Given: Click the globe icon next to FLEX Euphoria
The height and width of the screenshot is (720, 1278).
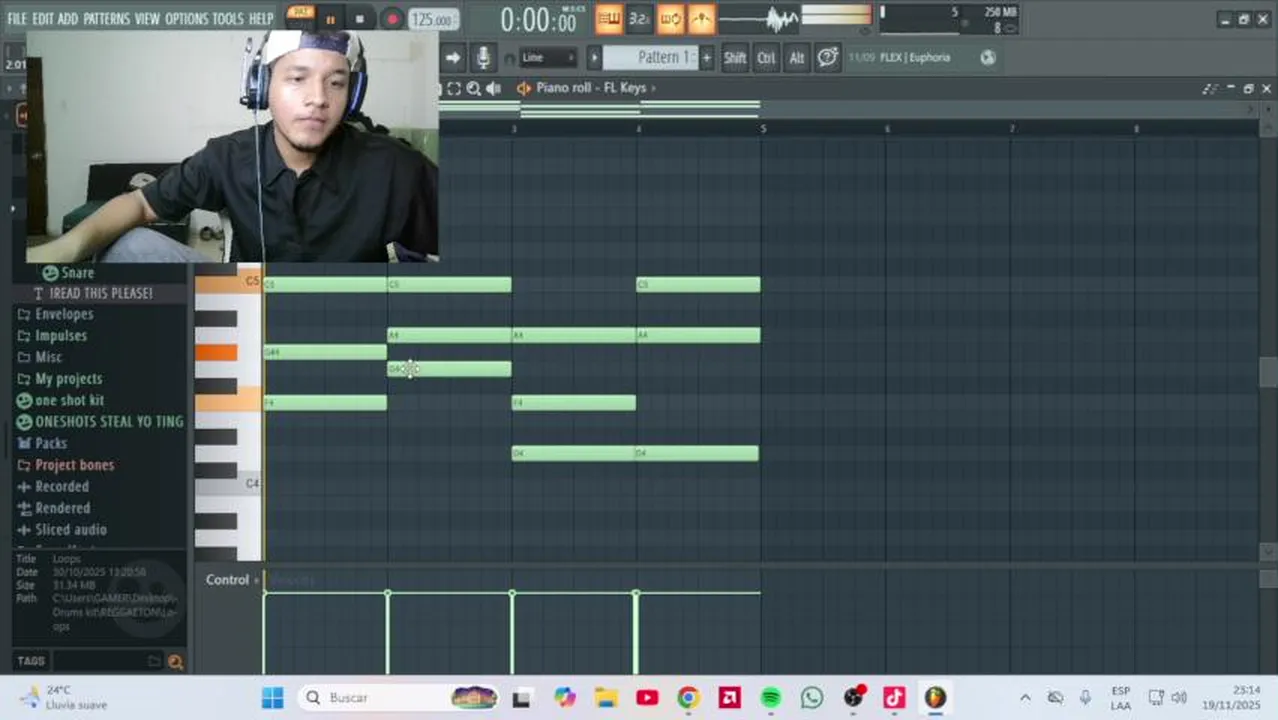Looking at the screenshot, I should click(988, 57).
